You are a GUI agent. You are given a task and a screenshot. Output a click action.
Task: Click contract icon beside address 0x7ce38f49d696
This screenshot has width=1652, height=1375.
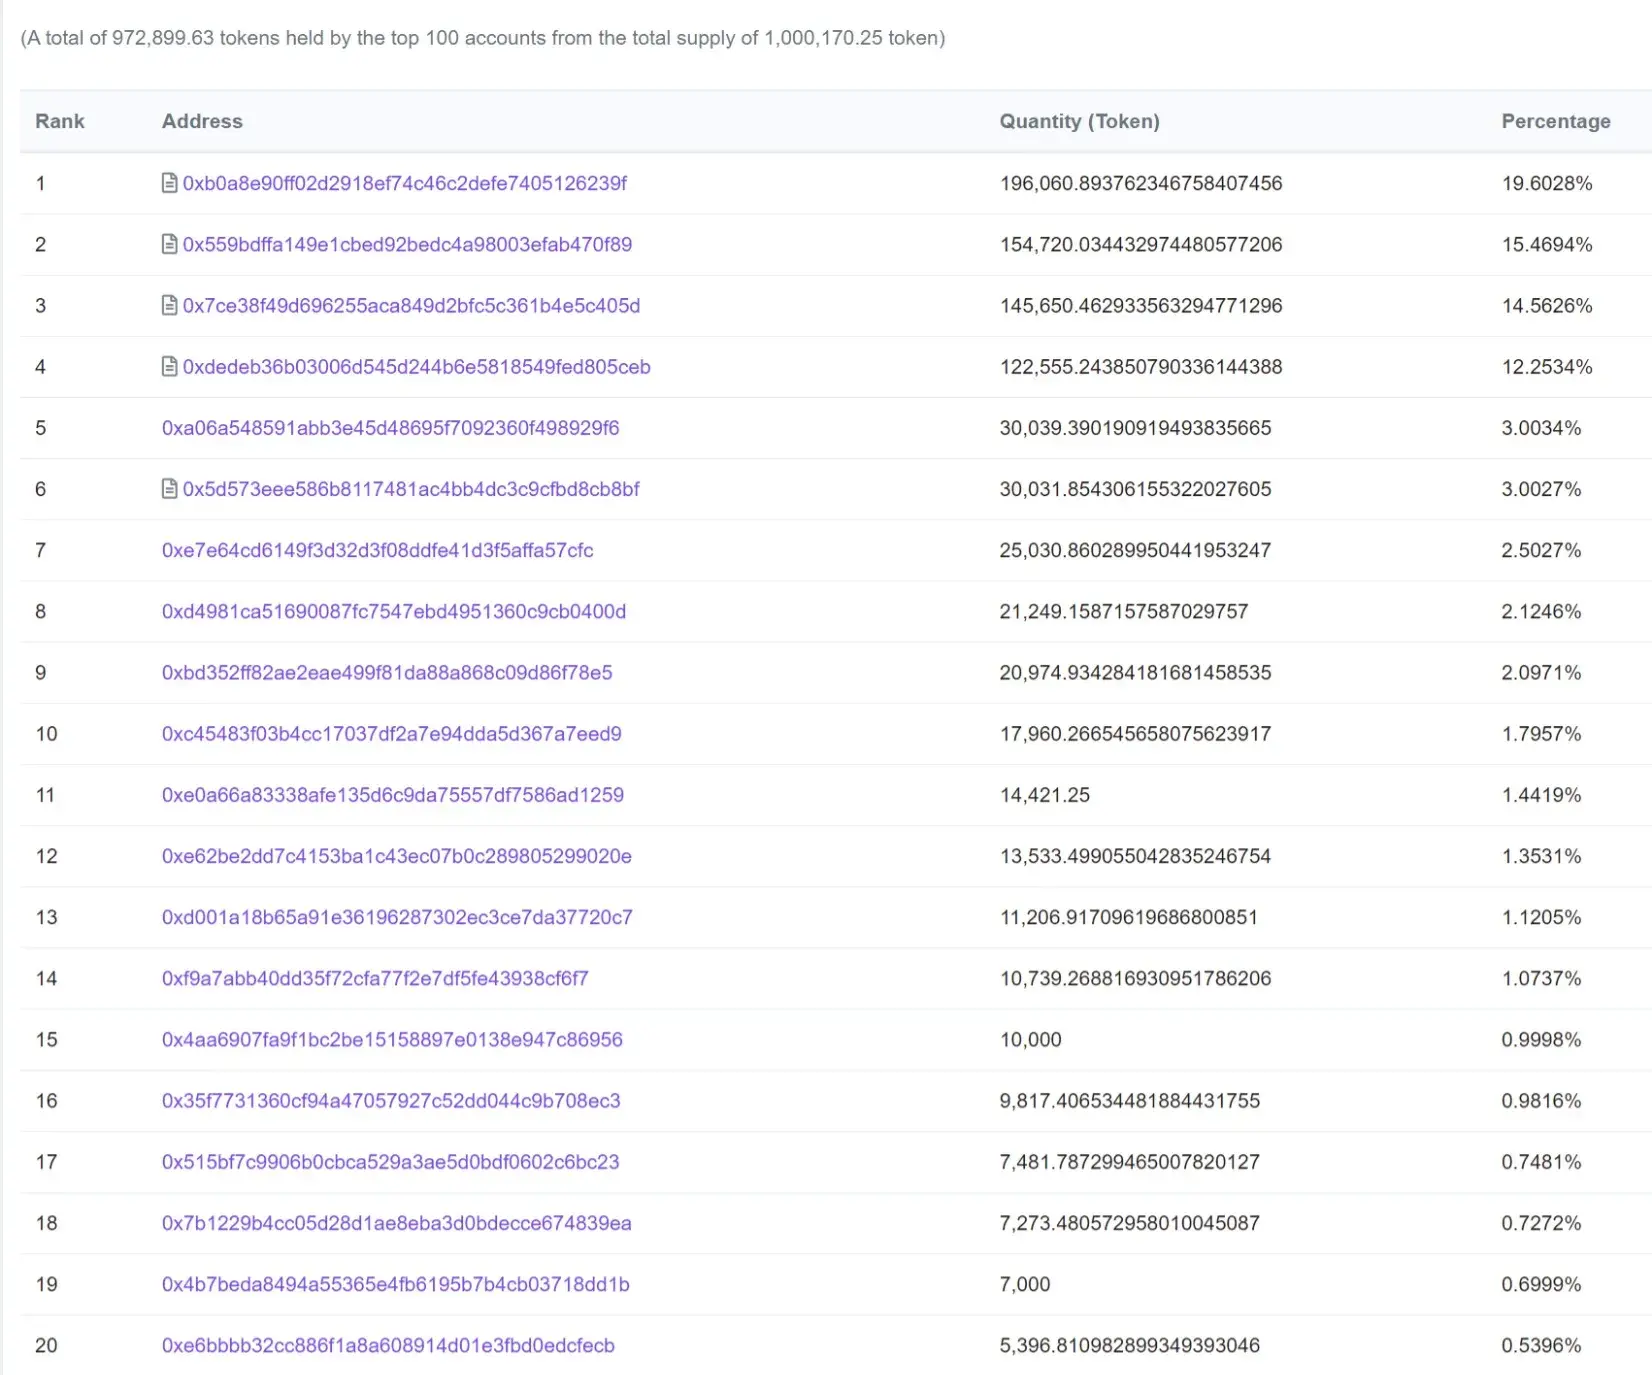(170, 305)
